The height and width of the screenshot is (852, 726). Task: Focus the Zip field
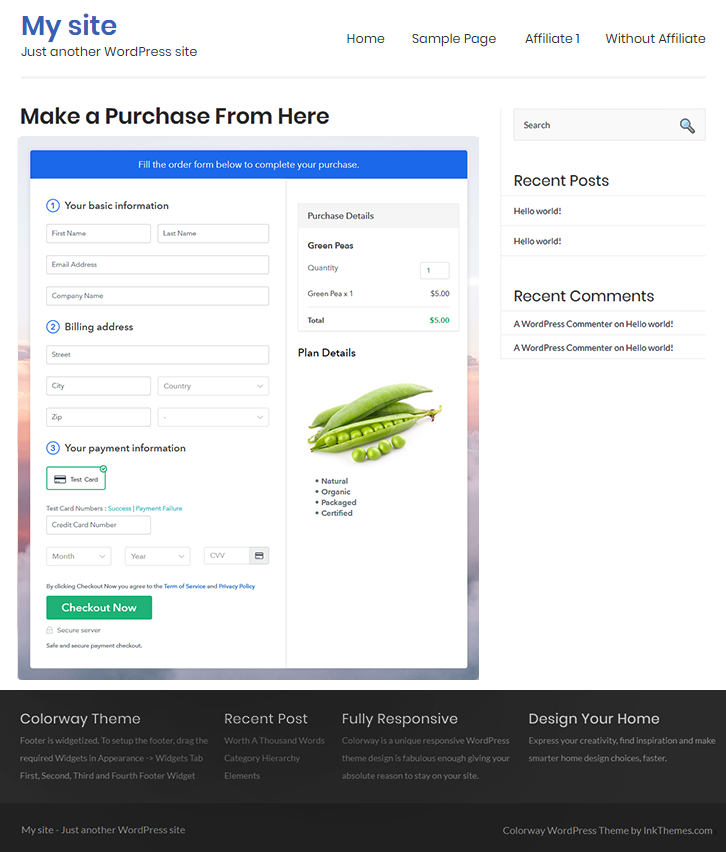click(98, 417)
